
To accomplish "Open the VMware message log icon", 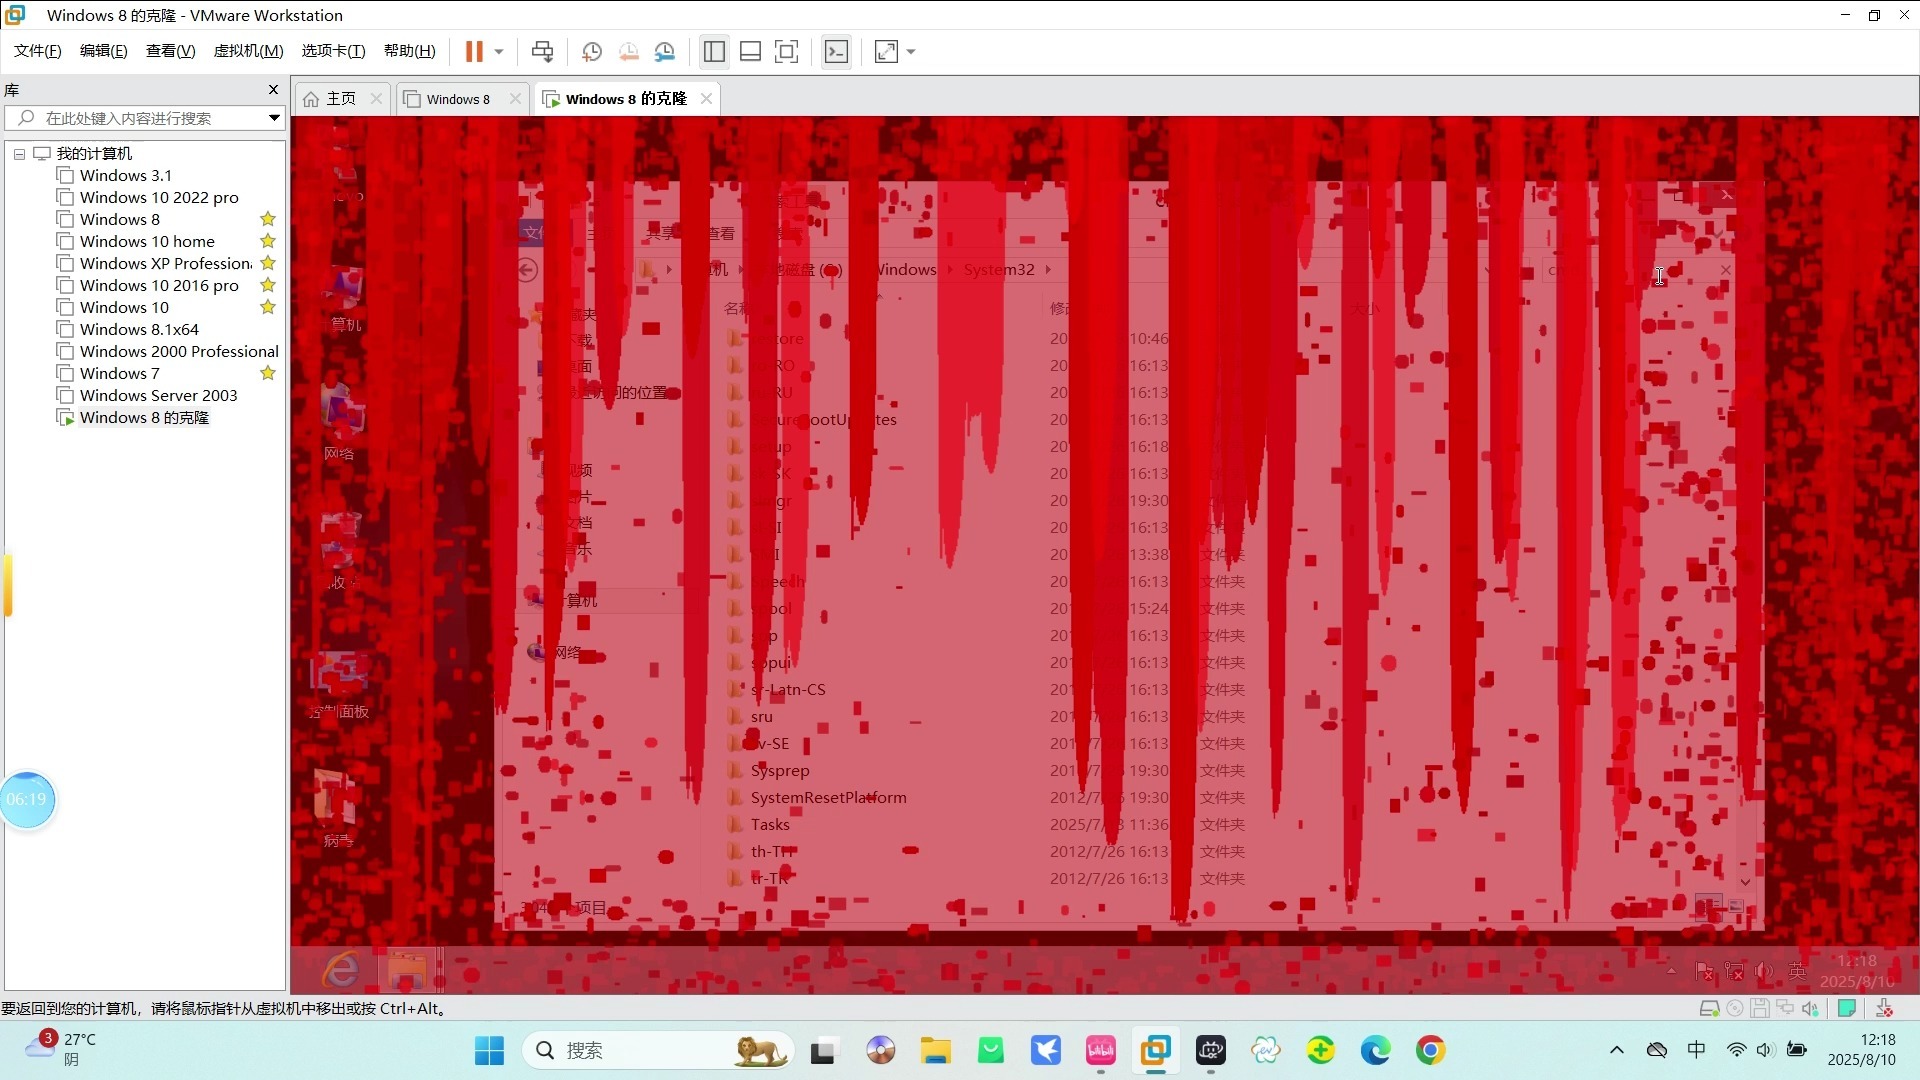I will 1847,1008.
